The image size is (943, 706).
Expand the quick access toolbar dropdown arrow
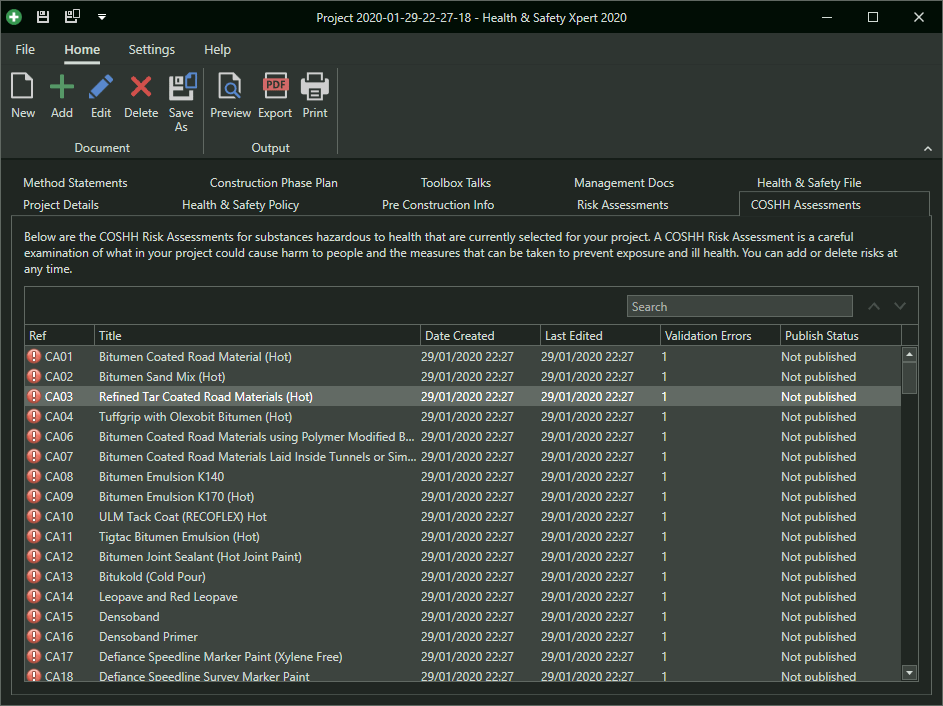coord(102,17)
